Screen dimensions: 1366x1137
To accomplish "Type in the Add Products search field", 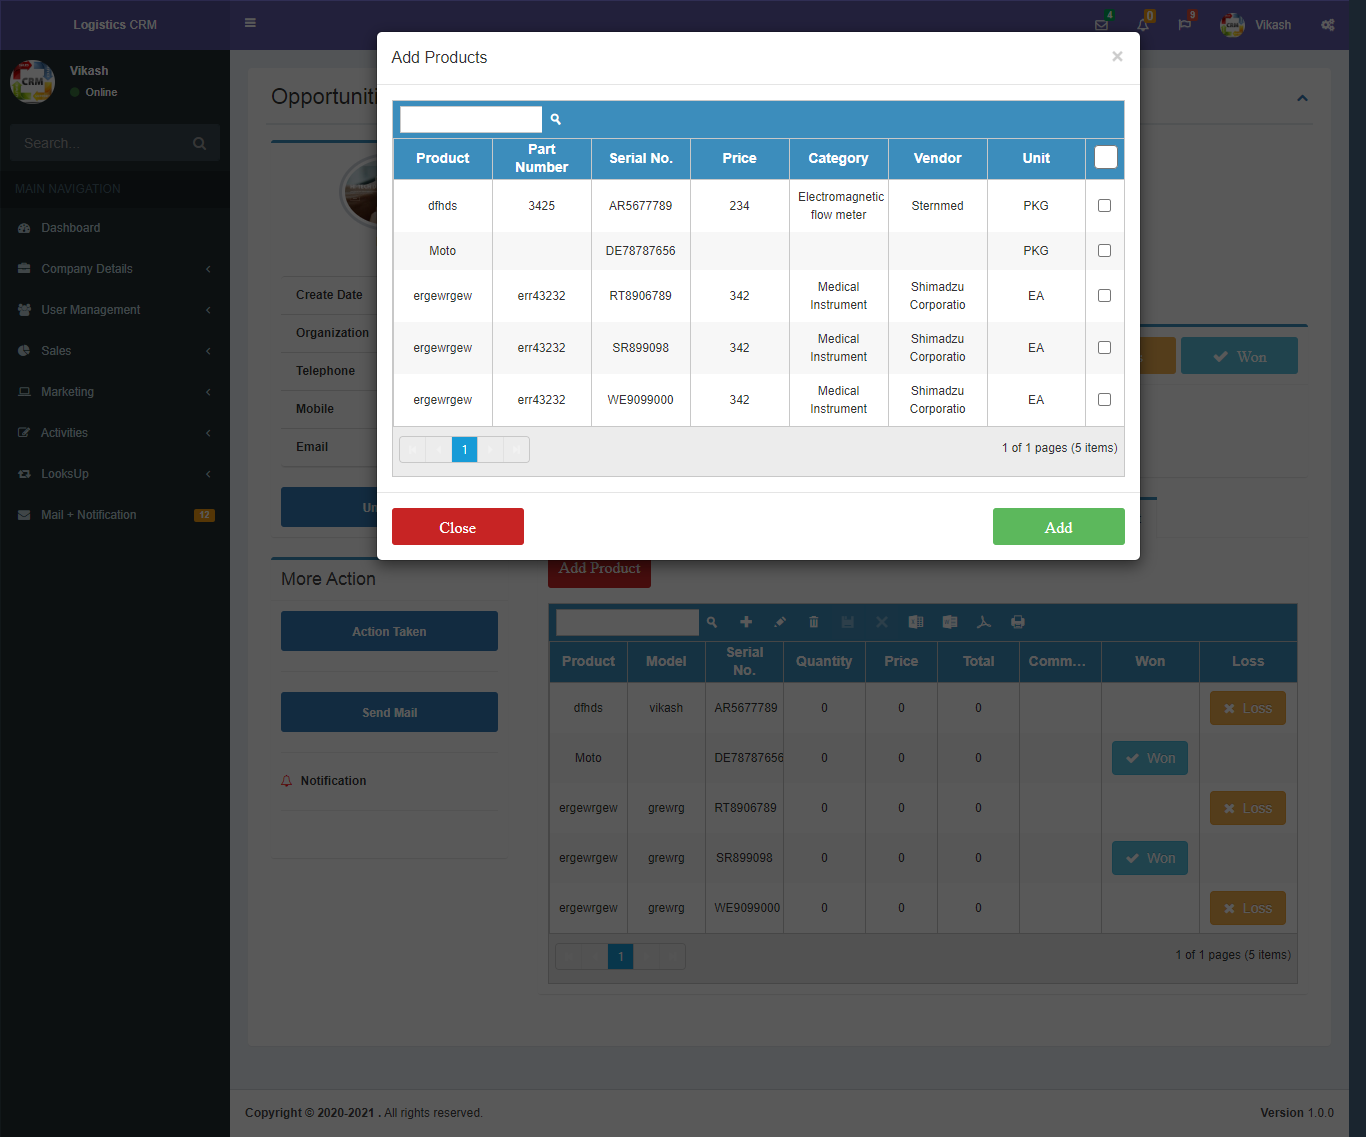I will pyautogui.click(x=470, y=118).
